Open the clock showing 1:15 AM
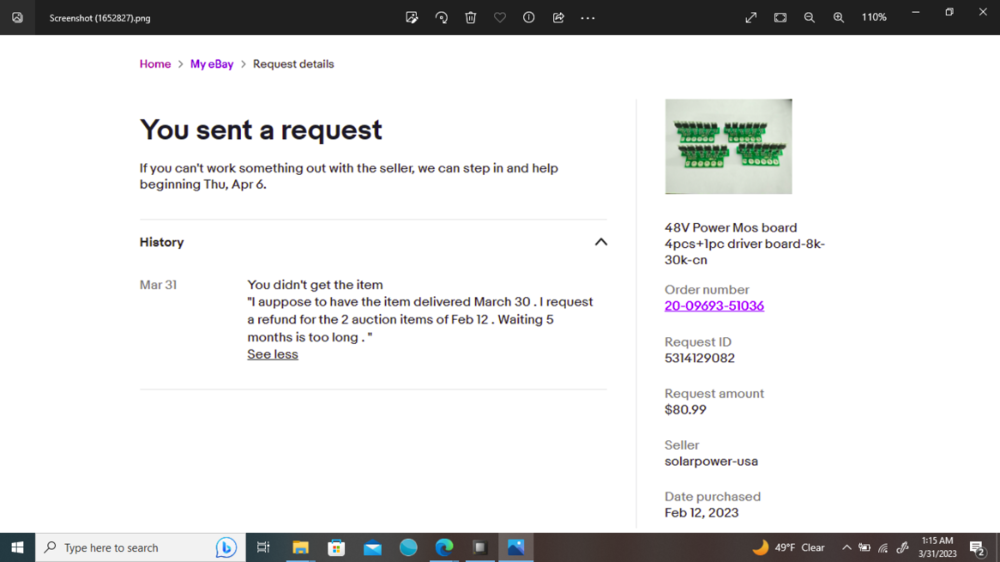This screenshot has height=562, width=1000. 938,547
